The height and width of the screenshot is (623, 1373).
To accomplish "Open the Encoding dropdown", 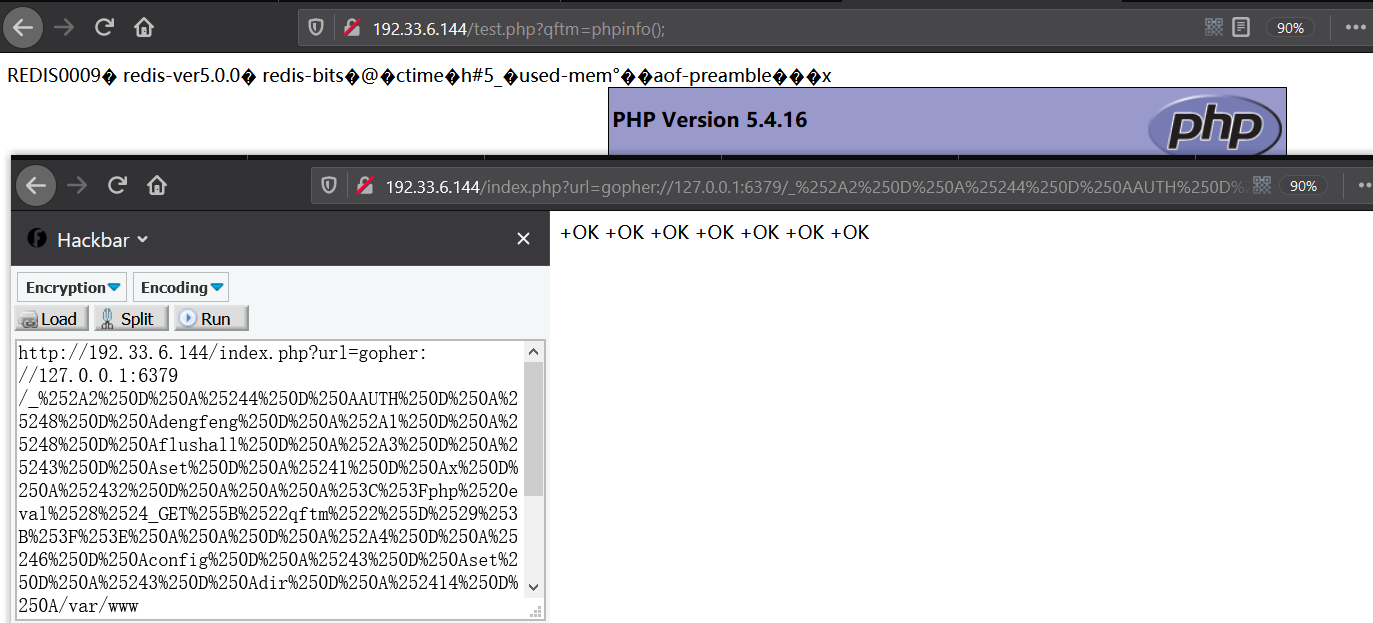I will 181,287.
